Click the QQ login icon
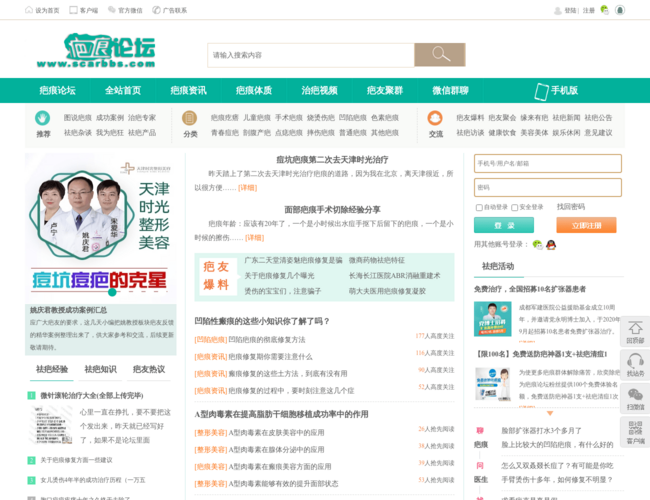 click(x=550, y=244)
